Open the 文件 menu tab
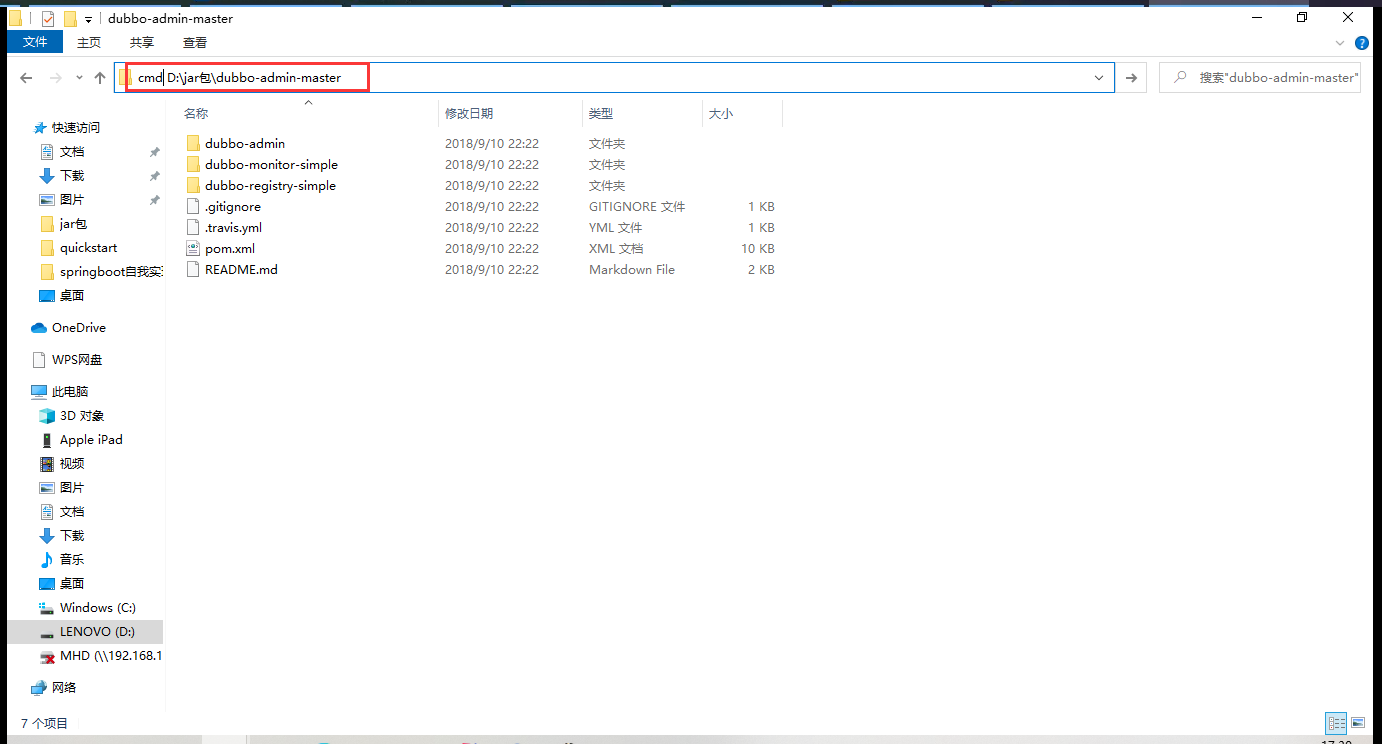 [x=35, y=42]
